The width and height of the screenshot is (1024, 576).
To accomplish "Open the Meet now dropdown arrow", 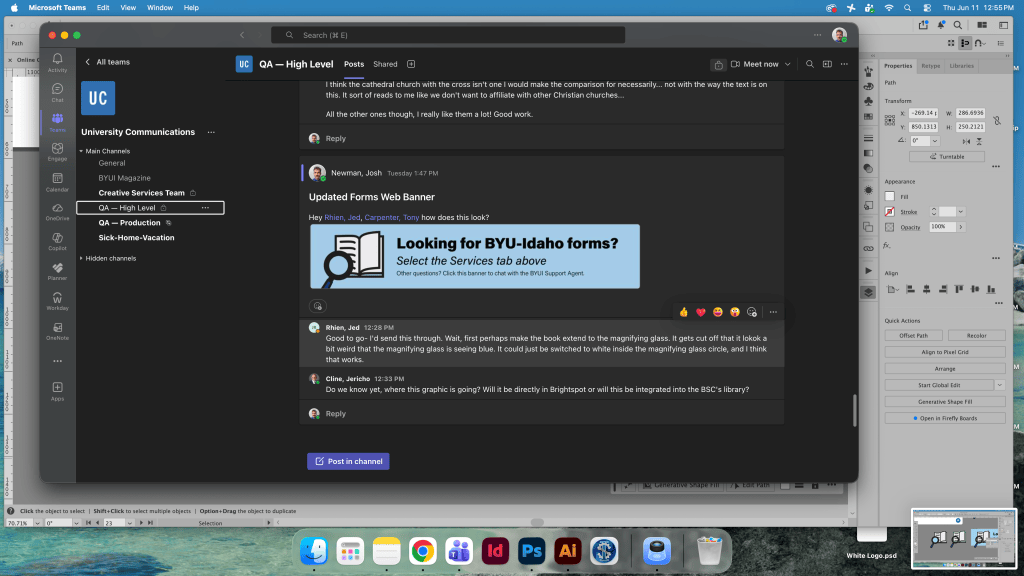I will pyautogui.click(x=788, y=64).
